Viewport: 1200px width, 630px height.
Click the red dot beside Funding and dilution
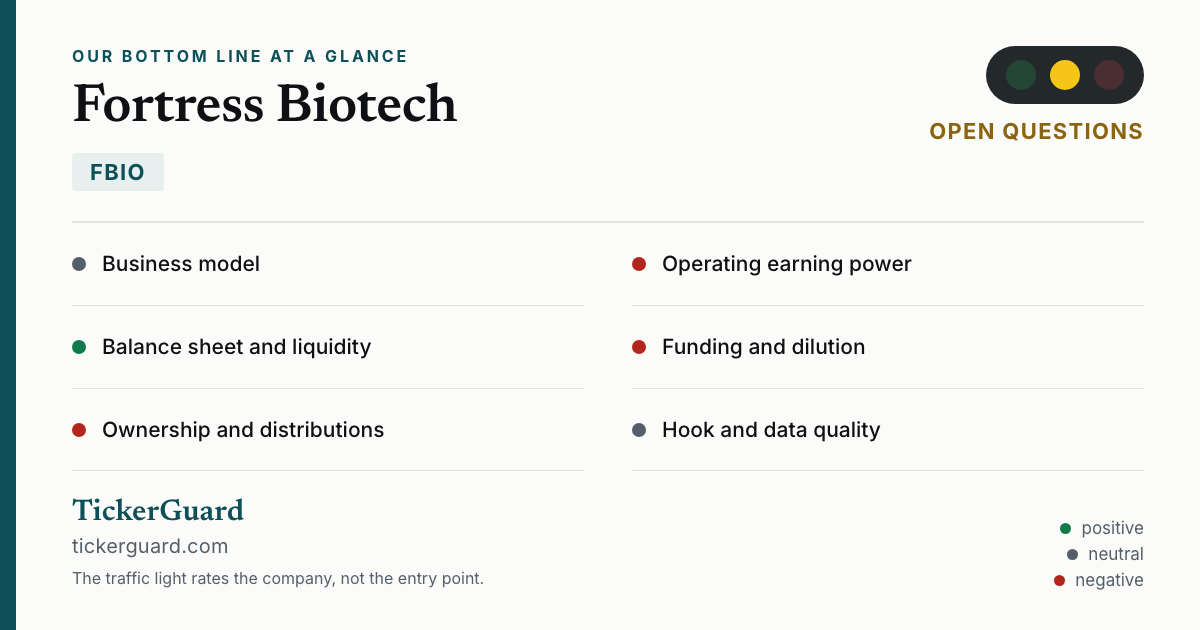639,347
